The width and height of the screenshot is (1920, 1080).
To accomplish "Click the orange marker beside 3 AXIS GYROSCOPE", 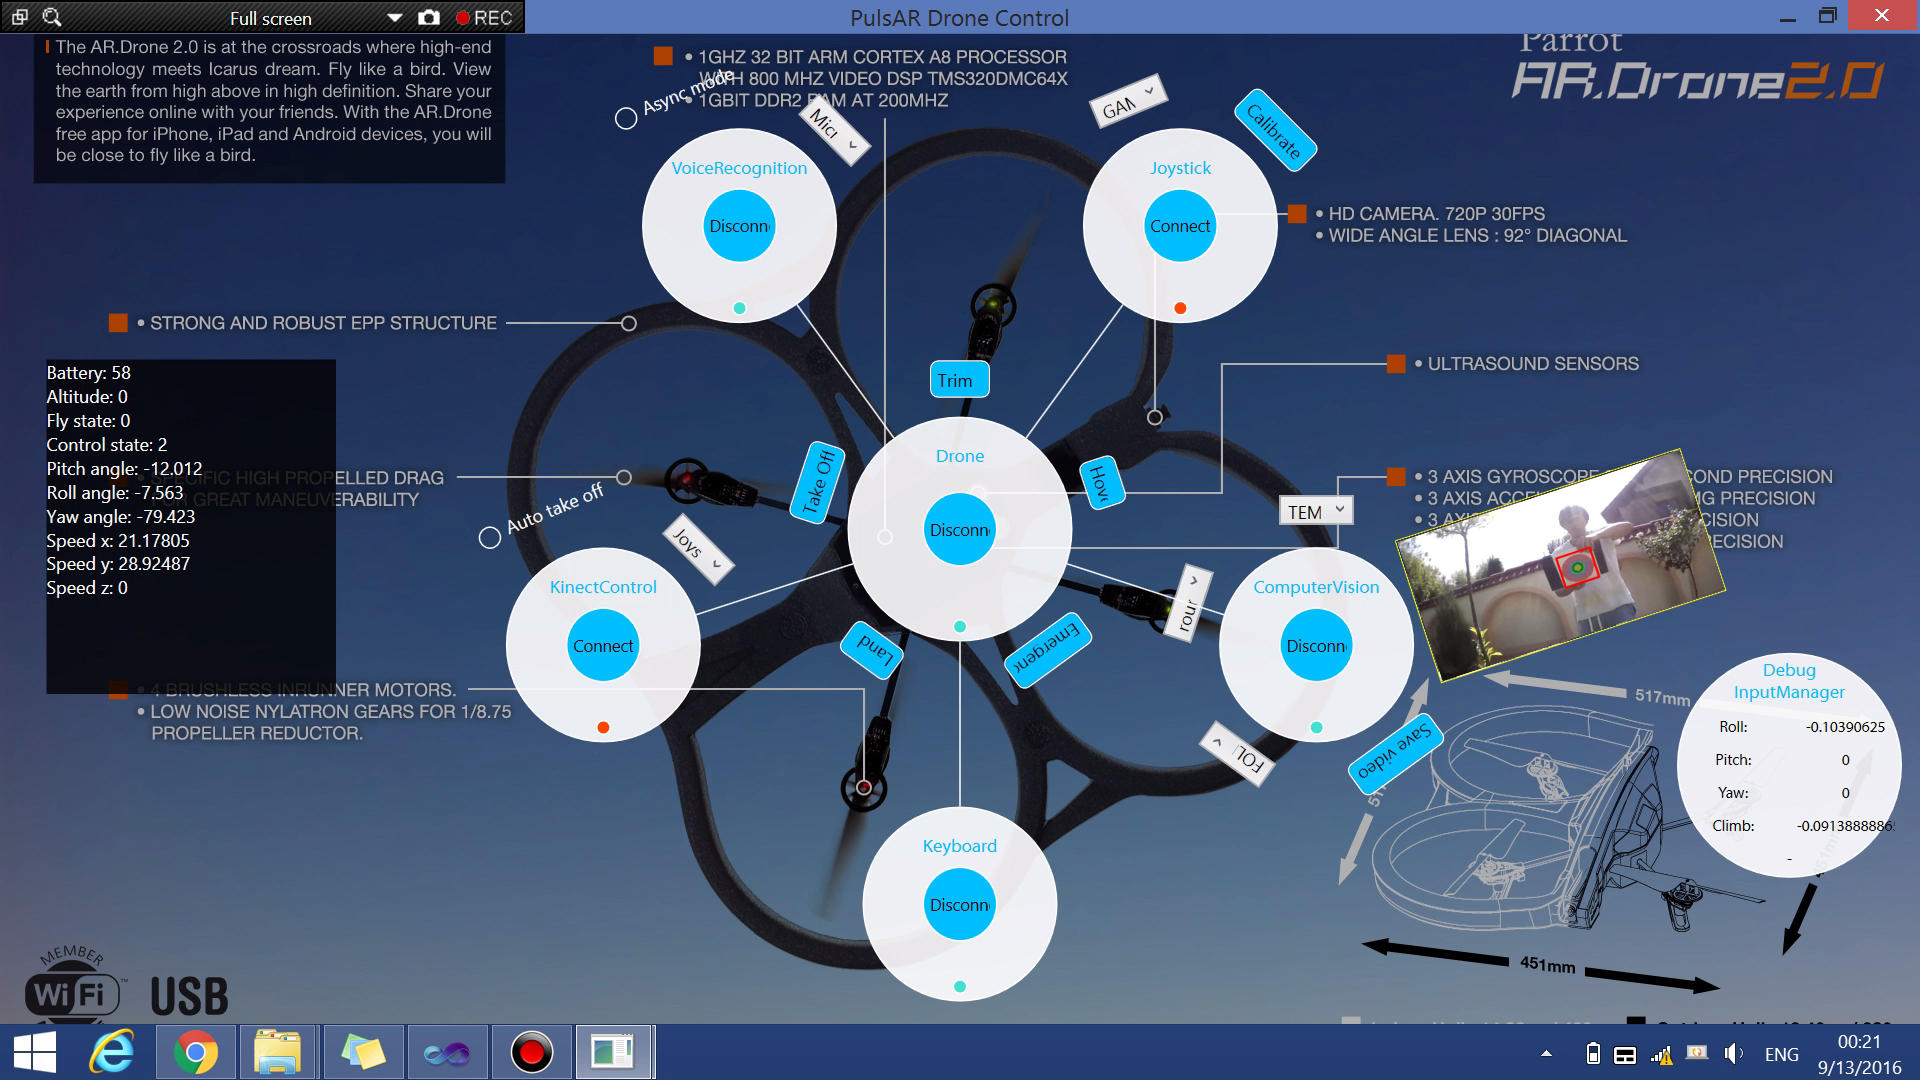I will (x=1396, y=476).
